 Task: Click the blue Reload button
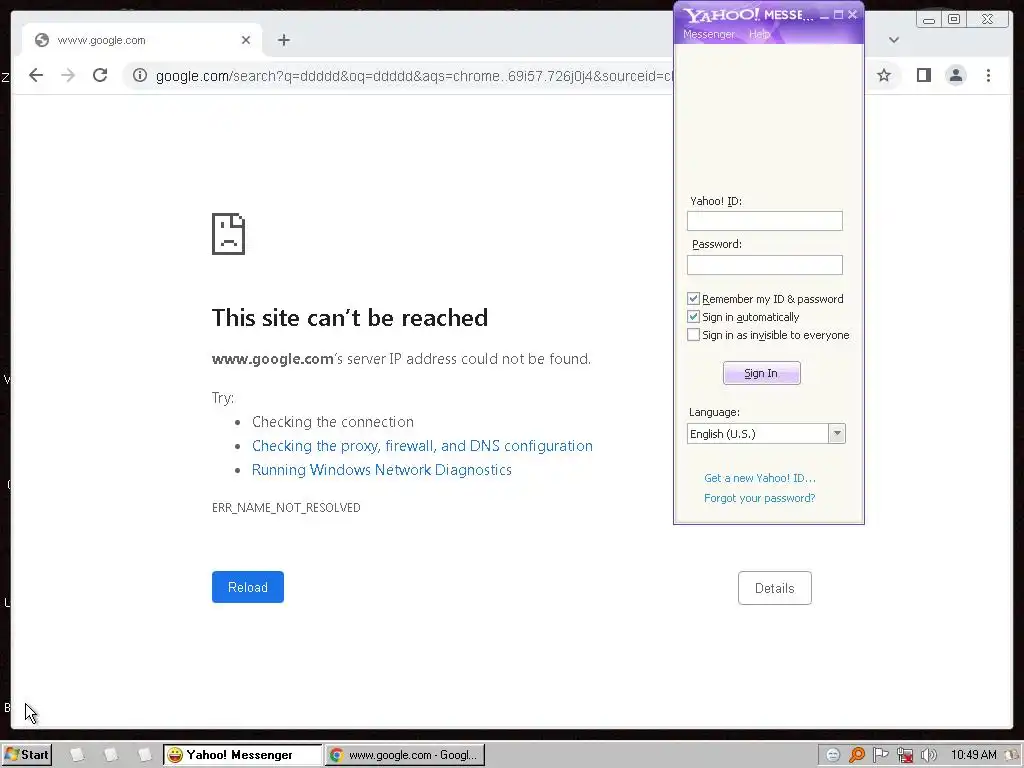pyautogui.click(x=248, y=587)
